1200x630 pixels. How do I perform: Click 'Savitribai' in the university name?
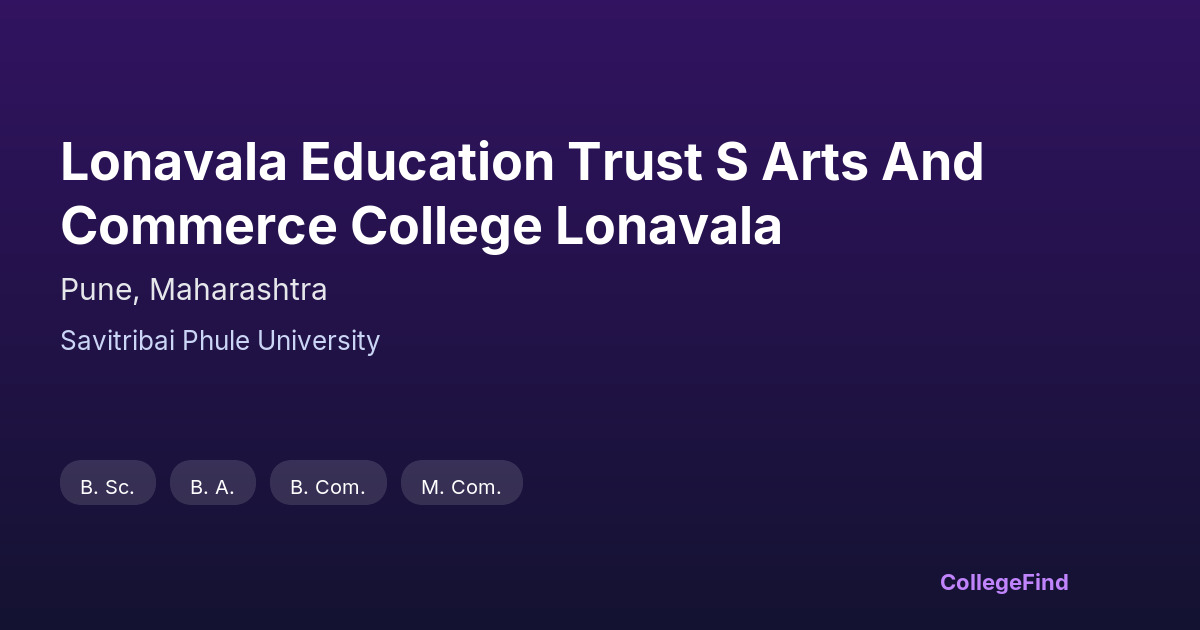[x=117, y=341]
